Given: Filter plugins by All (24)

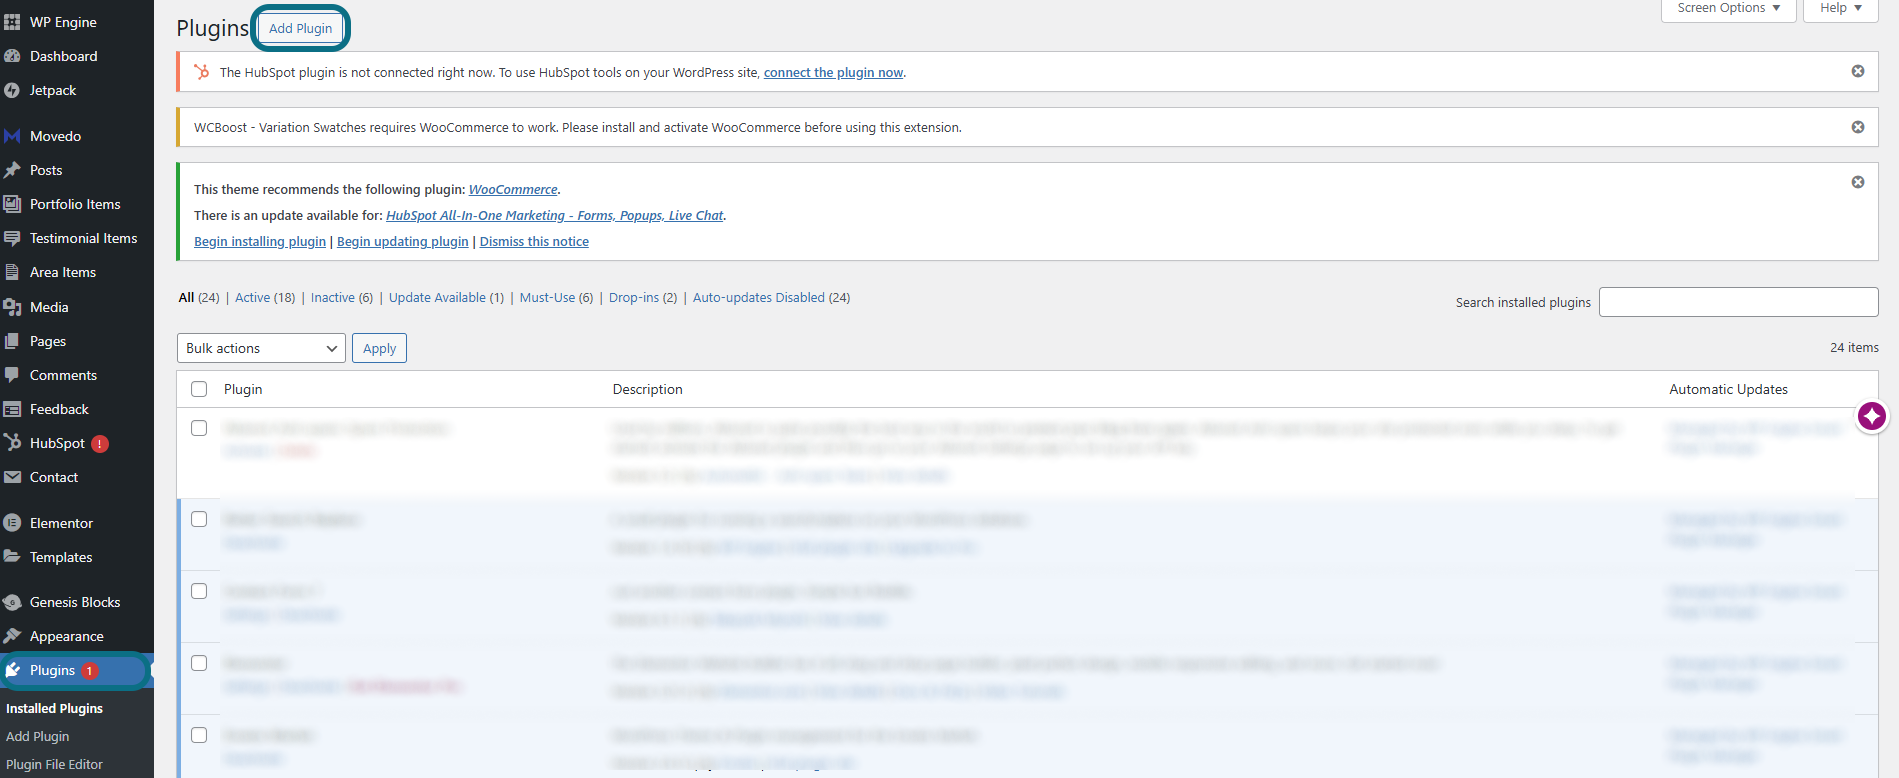Looking at the screenshot, I should [x=199, y=297].
